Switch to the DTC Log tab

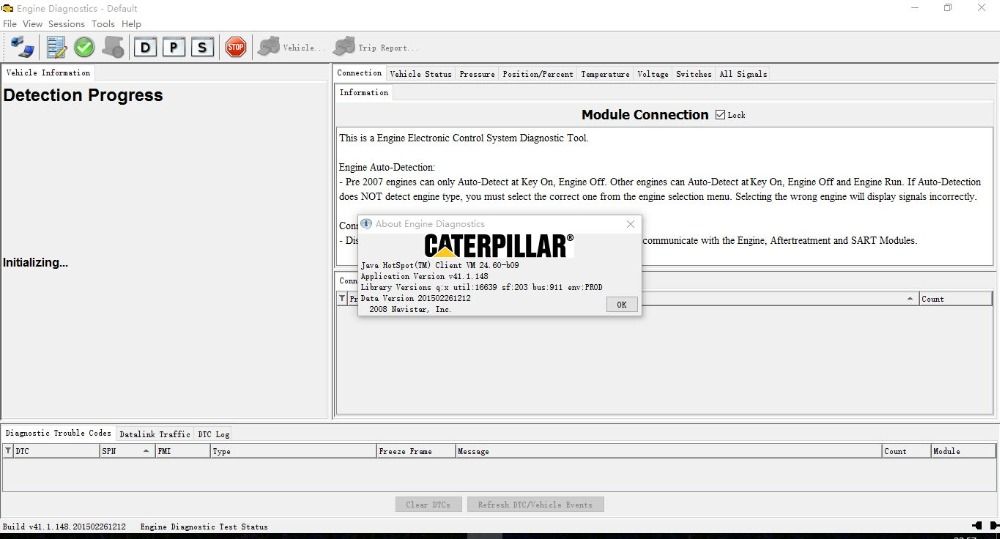(214, 434)
